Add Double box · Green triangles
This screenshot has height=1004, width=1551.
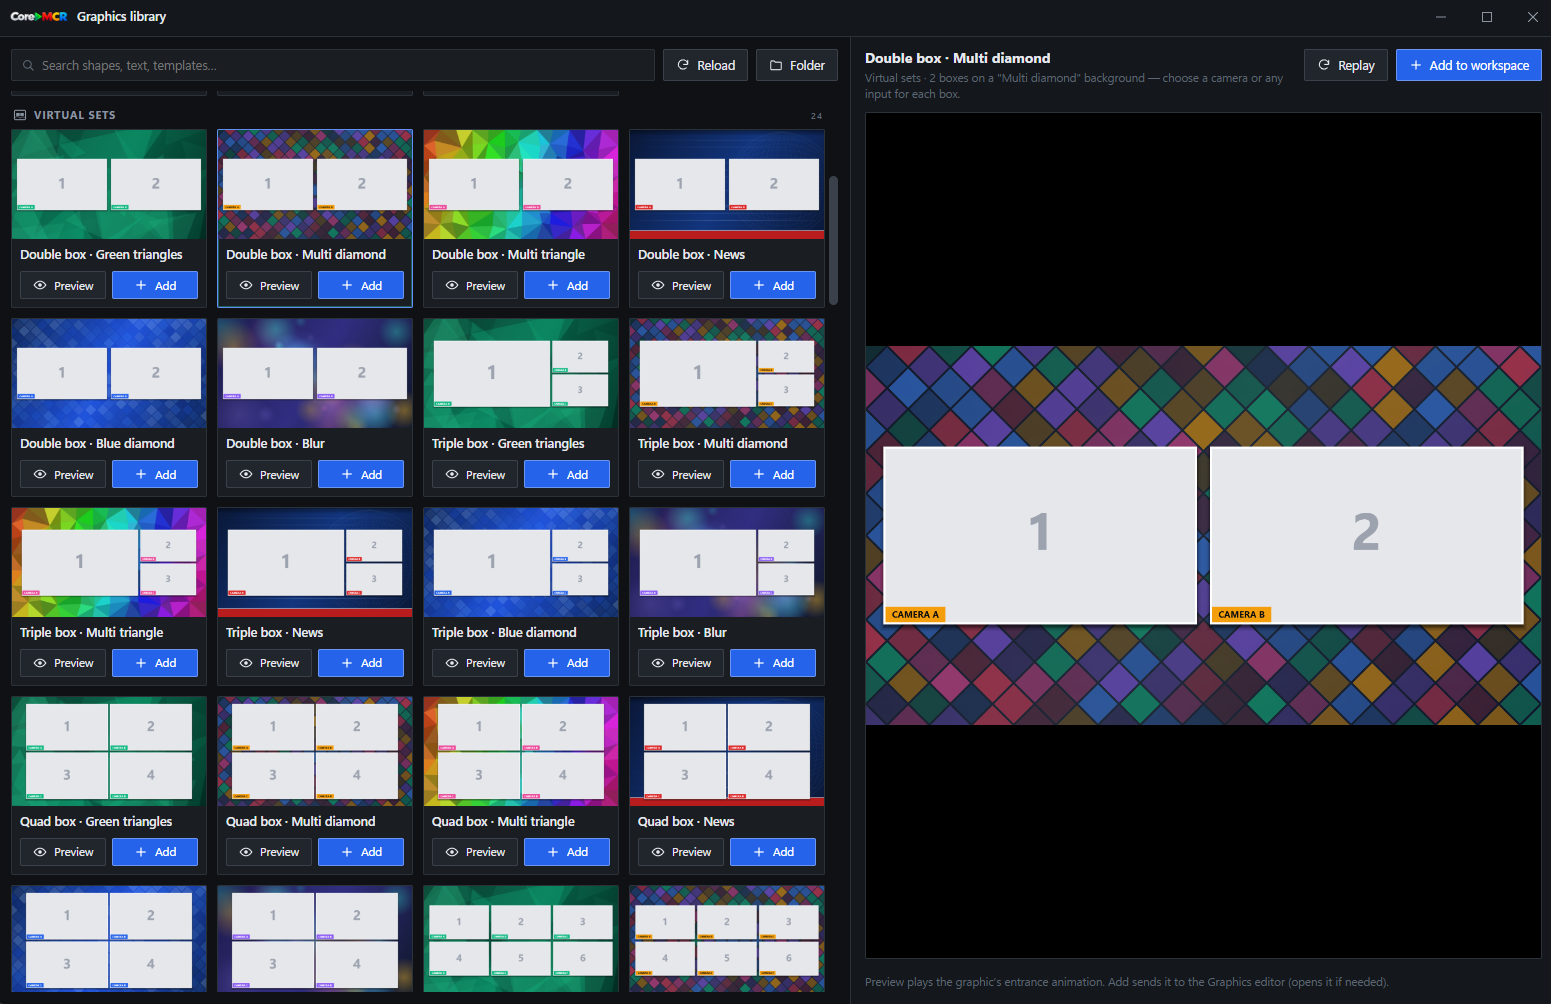tap(155, 286)
